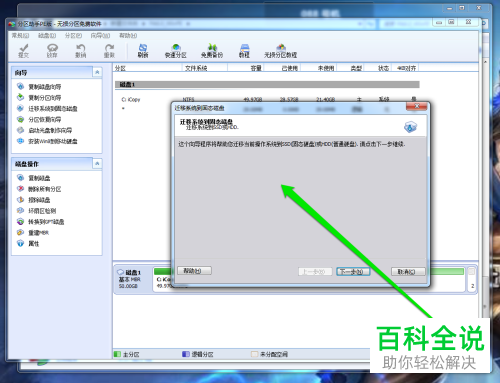The width and height of the screenshot is (500, 383).
Task: Collapse the 磁盘操作 panel with its chevron
Action: point(97,163)
